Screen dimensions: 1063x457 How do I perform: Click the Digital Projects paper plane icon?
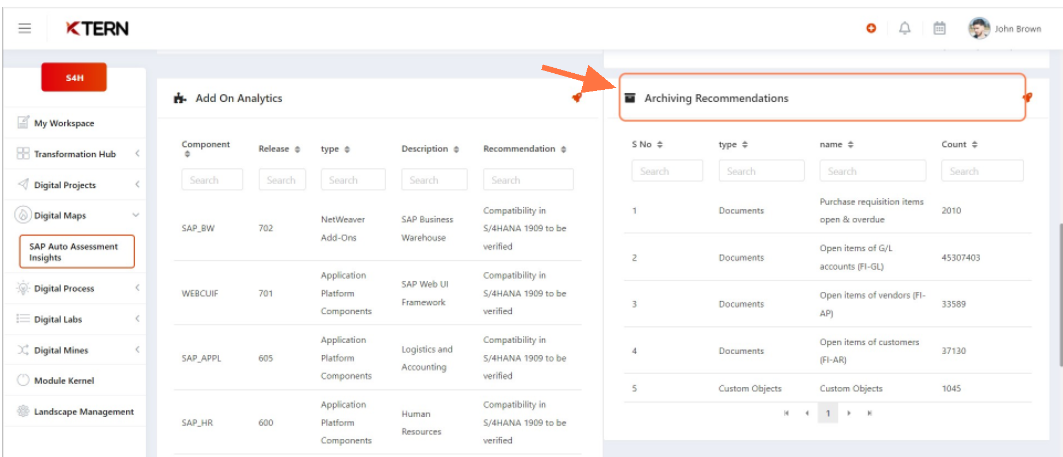pos(23,184)
